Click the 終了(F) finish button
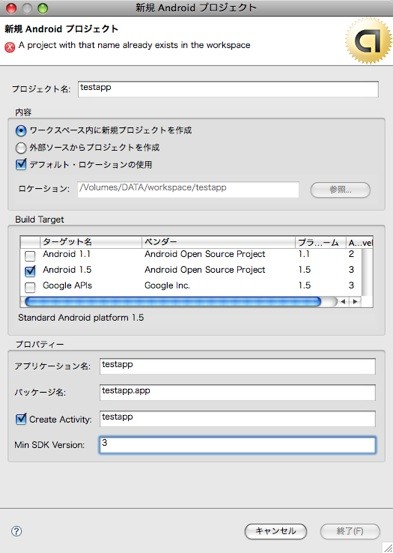The height and width of the screenshot is (553, 393). tap(350, 531)
